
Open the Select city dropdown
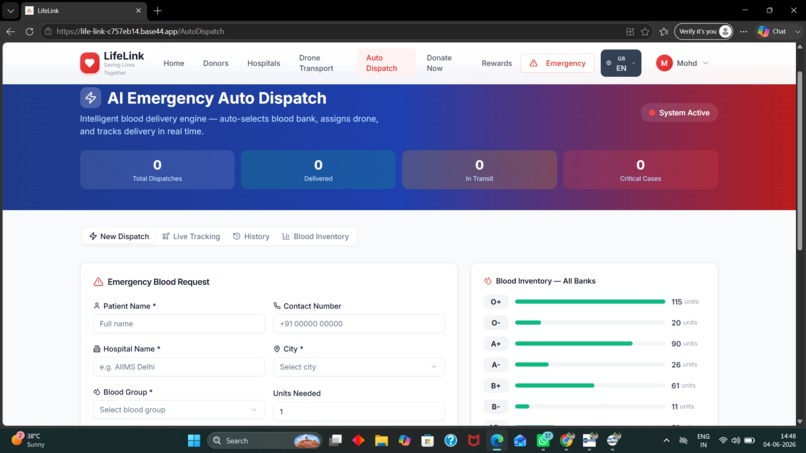tap(359, 367)
